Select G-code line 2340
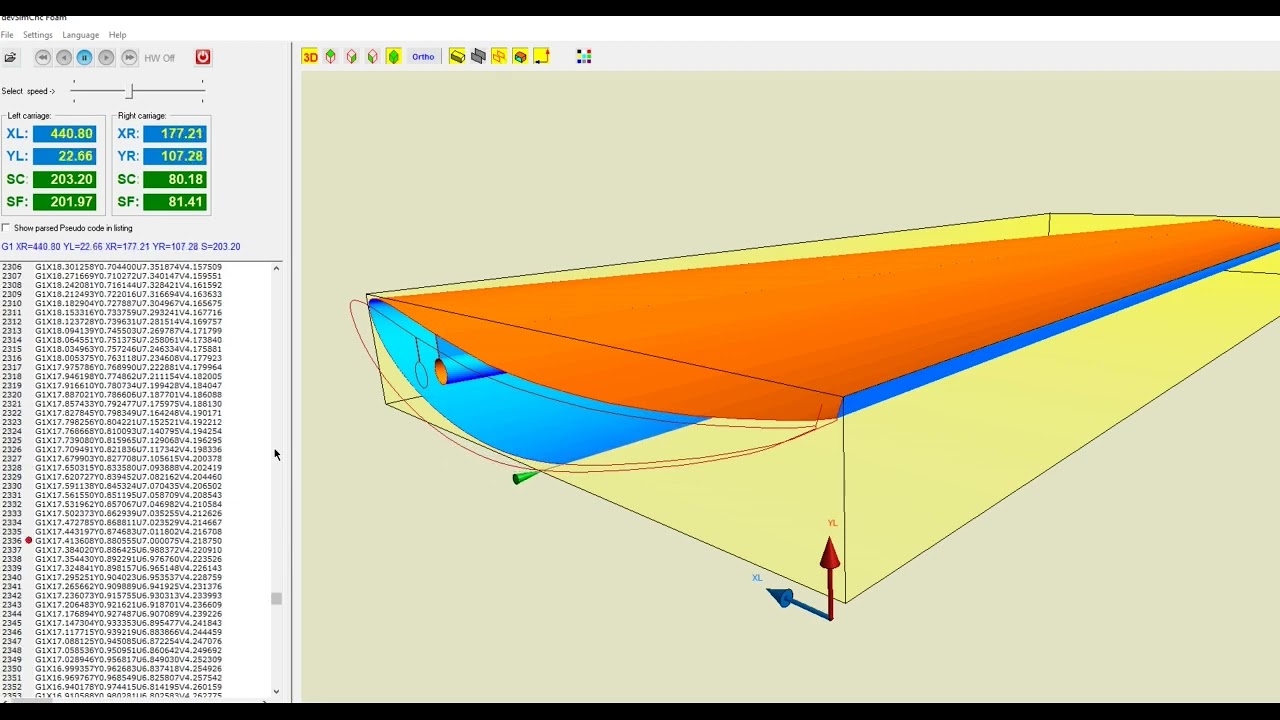This screenshot has width=1280, height=720. tap(128, 578)
